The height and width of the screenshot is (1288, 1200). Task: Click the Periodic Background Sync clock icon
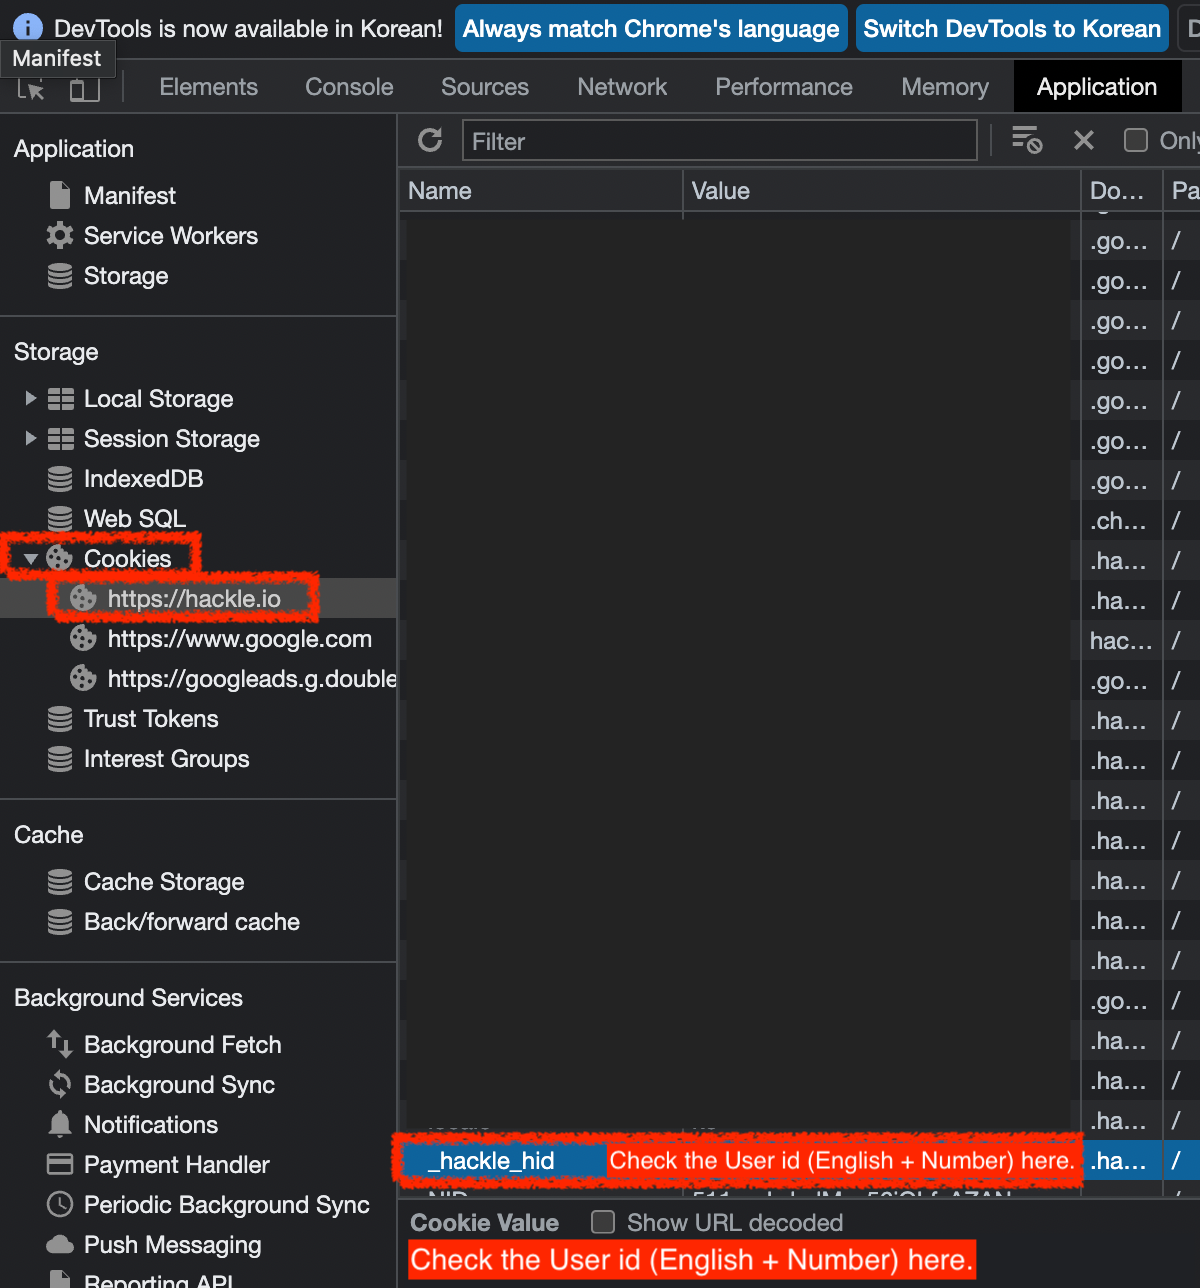[60, 1204]
